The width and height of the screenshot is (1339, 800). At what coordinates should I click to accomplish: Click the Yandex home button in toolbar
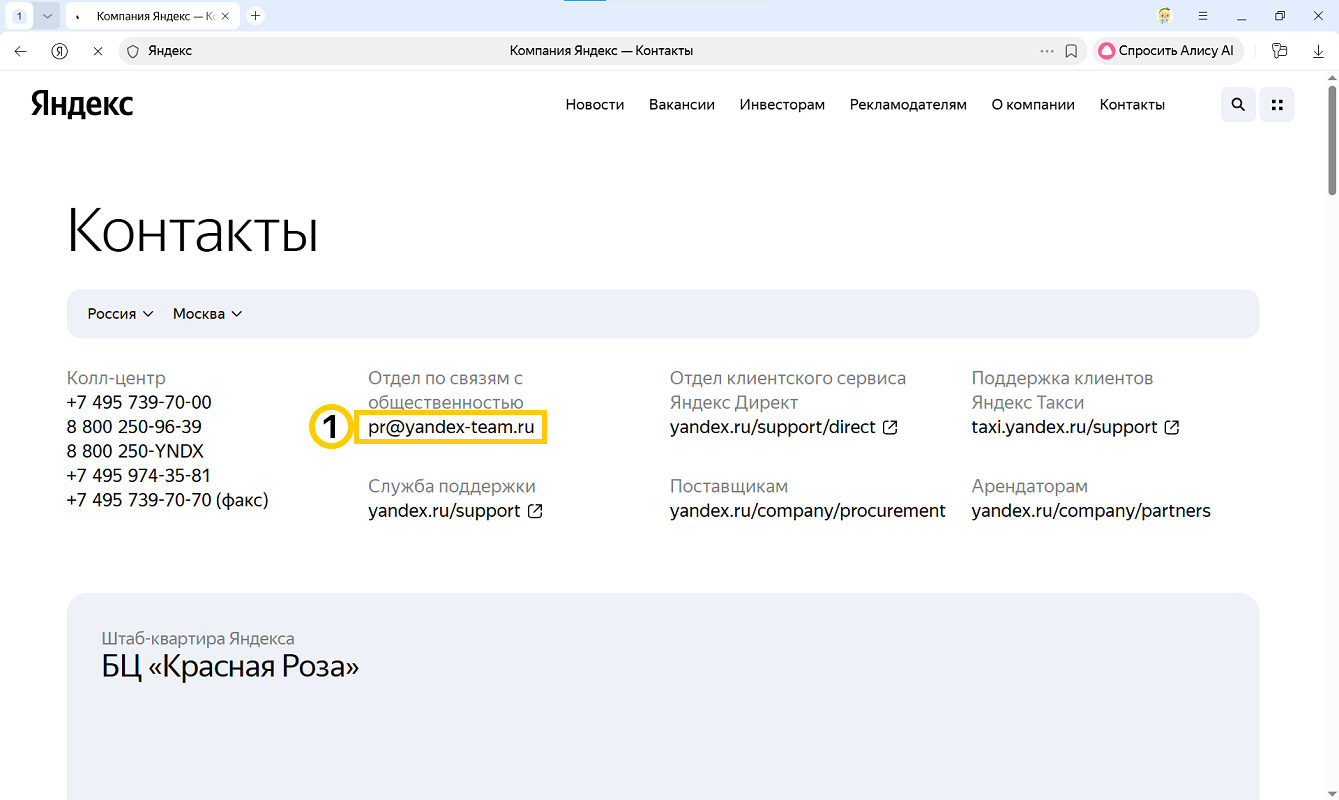click(x=60, y=51)
